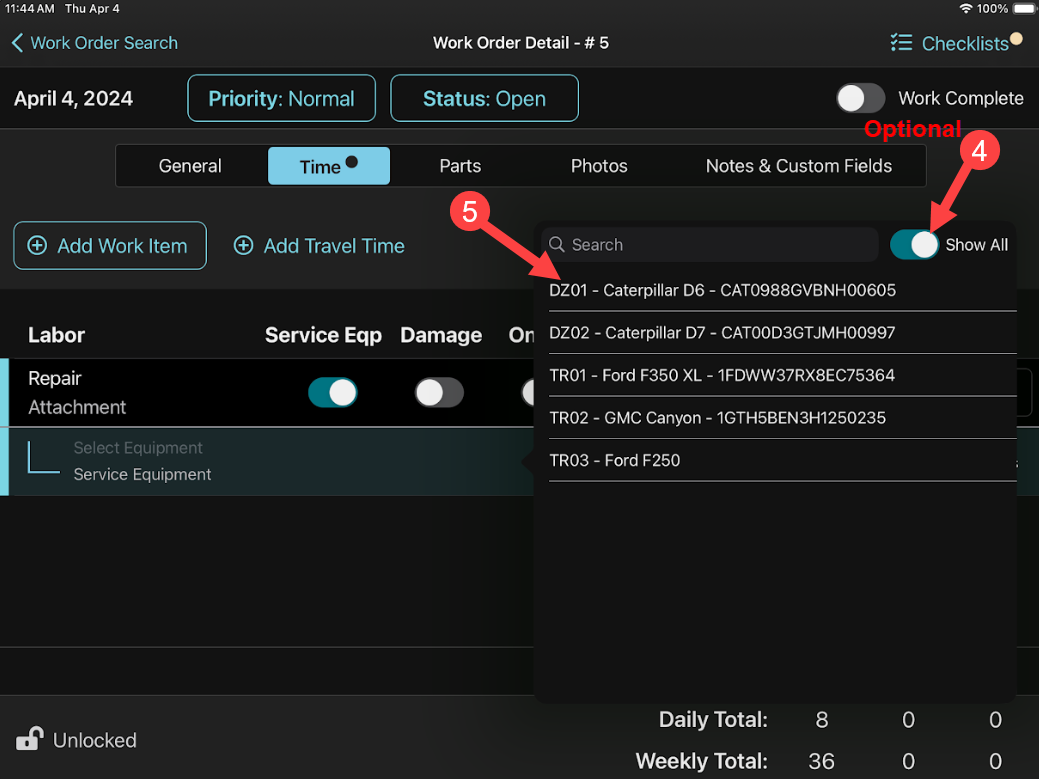
Task: Tap the Wi-Fi status icon
Action: [965, 8]
